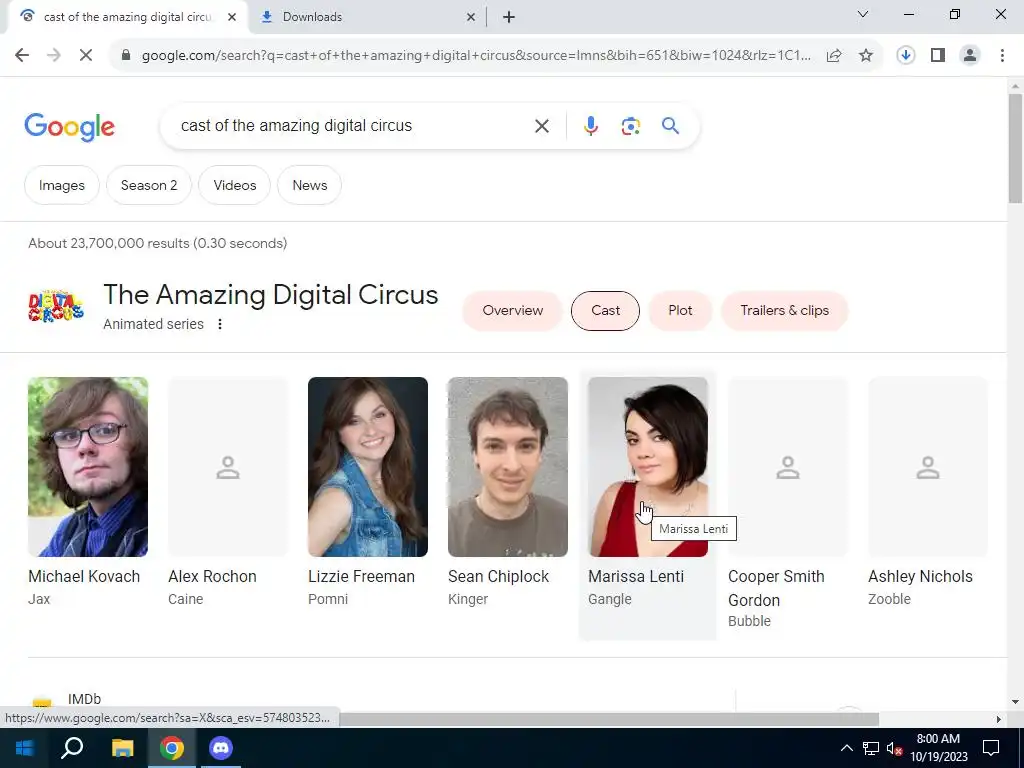Select the Cast chip
The image size is (1024, 768).
605,310
